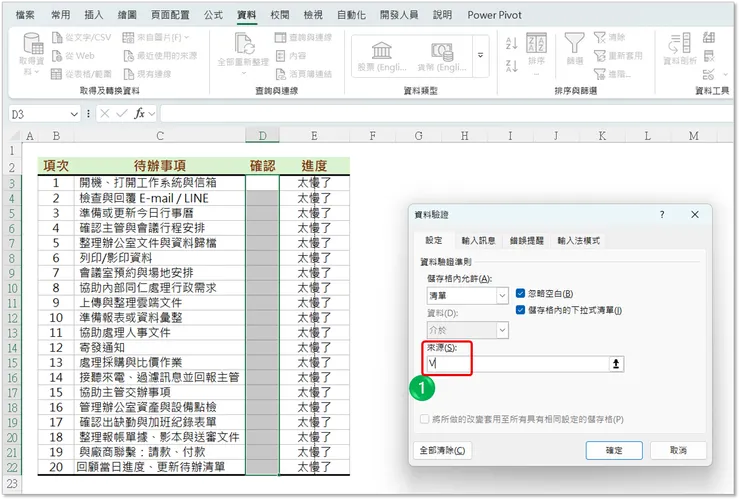Close the 資料驗證 dialog
Image resolution: width=740 pixels, height=500 pixels.
point(695,215)
